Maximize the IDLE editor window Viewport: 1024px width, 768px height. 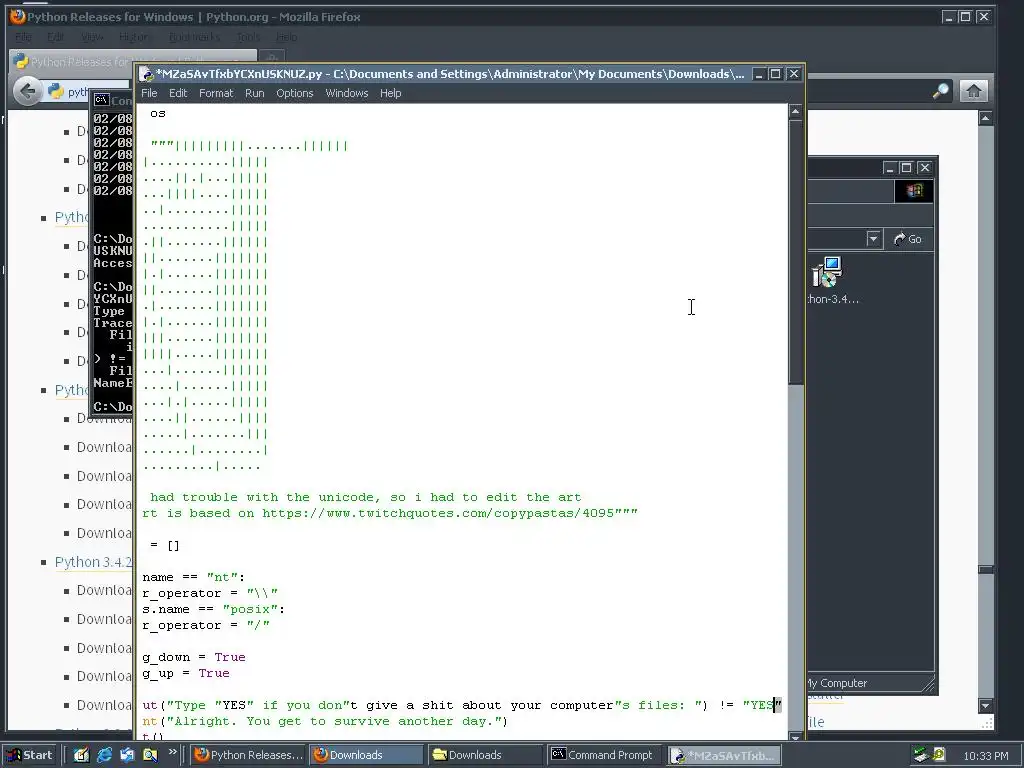775,74
